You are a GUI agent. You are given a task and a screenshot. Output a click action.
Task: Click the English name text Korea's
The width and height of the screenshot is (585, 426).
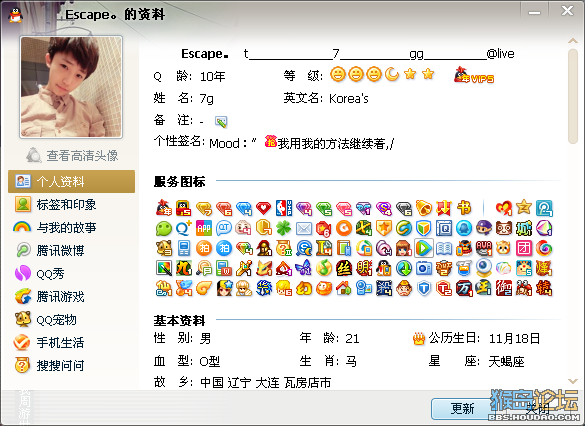[x=348, y=98]
